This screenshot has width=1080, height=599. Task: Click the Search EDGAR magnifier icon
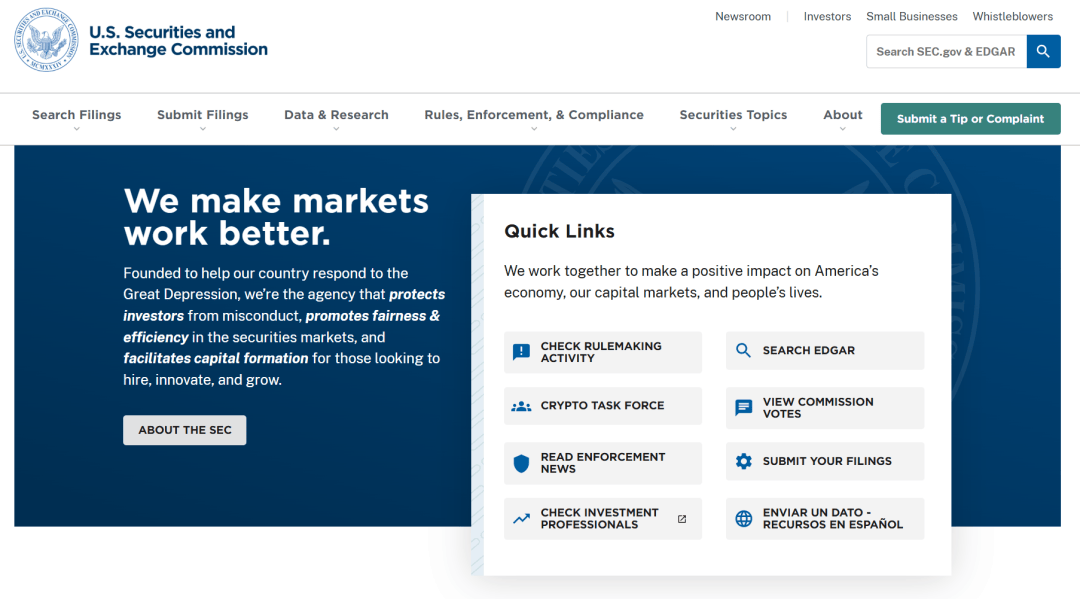743,351
